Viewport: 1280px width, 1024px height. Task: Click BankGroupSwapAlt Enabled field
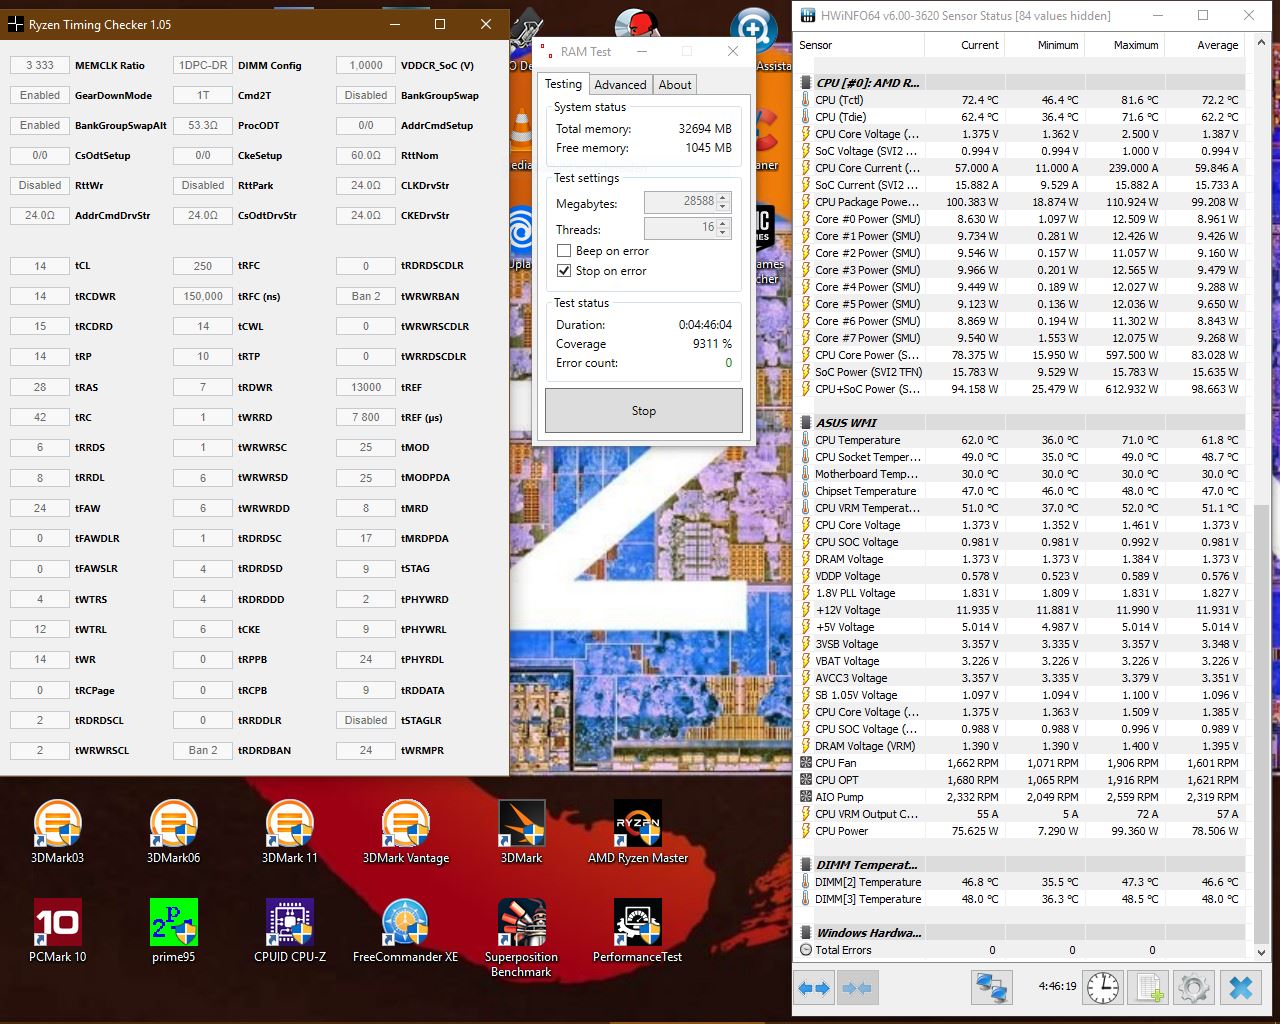point(40,125)
